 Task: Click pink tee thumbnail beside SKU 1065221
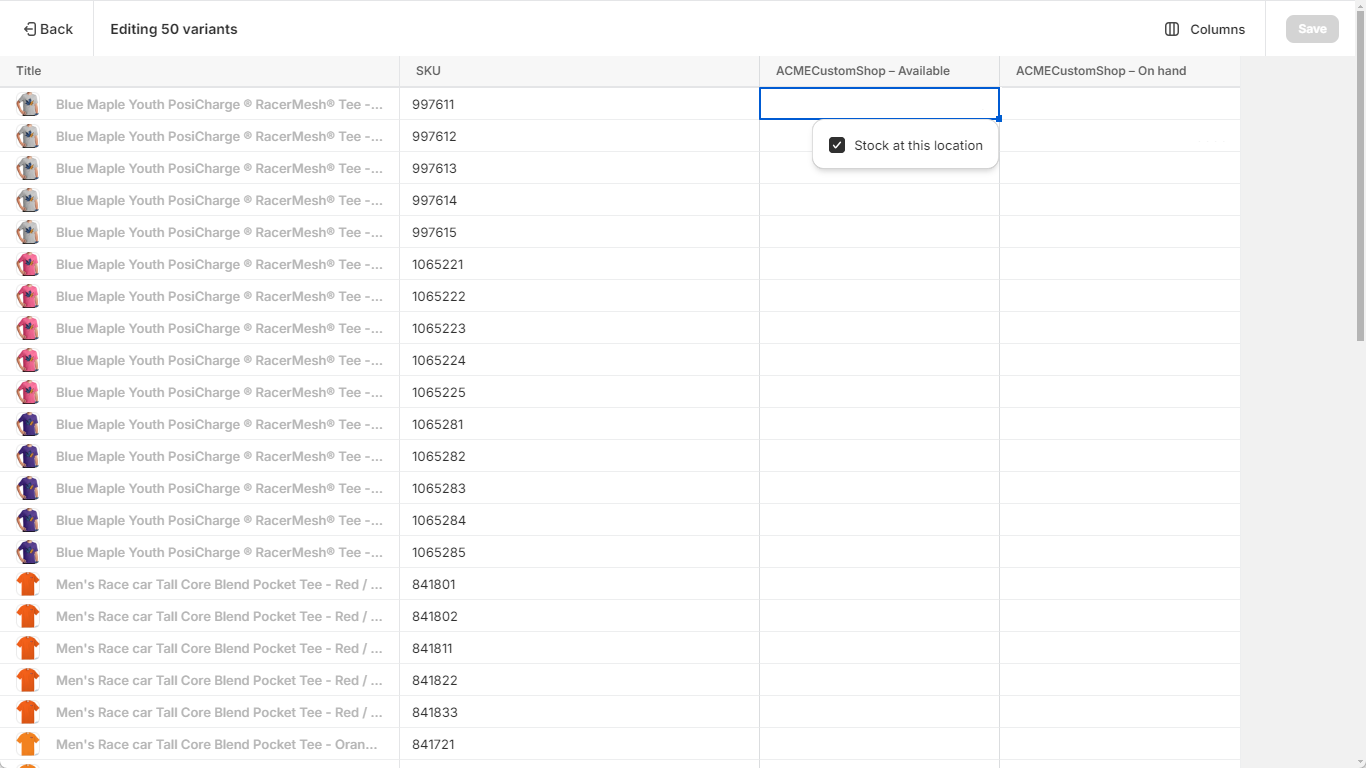[28, 264]
